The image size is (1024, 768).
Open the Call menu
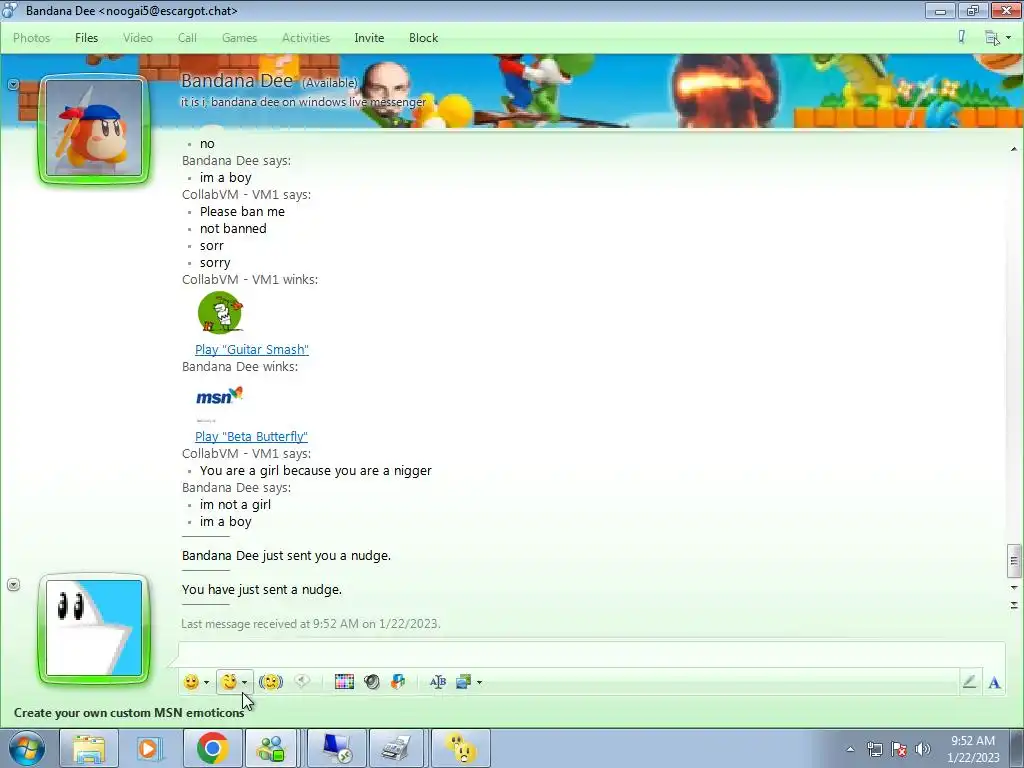[x=187, y=38]
